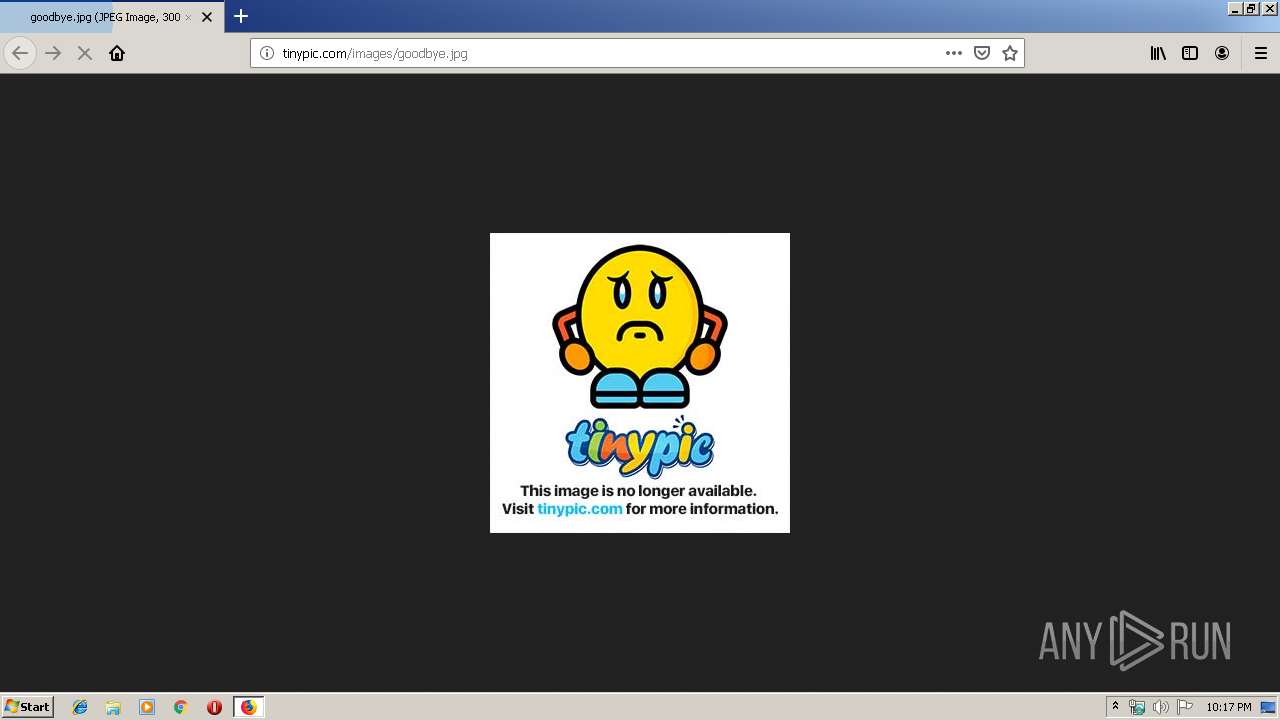Open the Windows Start menu
This screenshot has width=1280, height=720.
(x=28, y=706)
